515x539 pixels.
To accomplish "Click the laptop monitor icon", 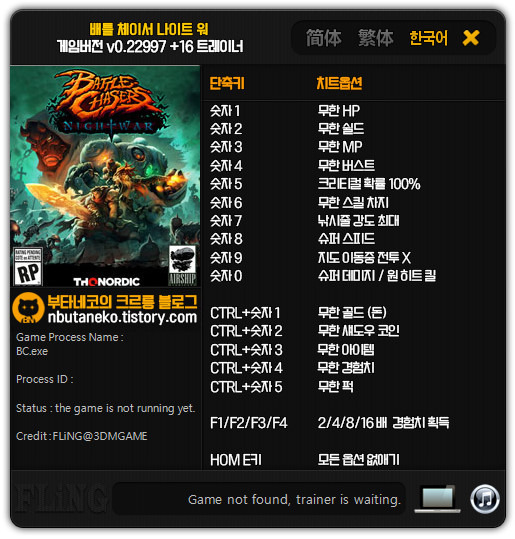I will (x=437, y=498).
